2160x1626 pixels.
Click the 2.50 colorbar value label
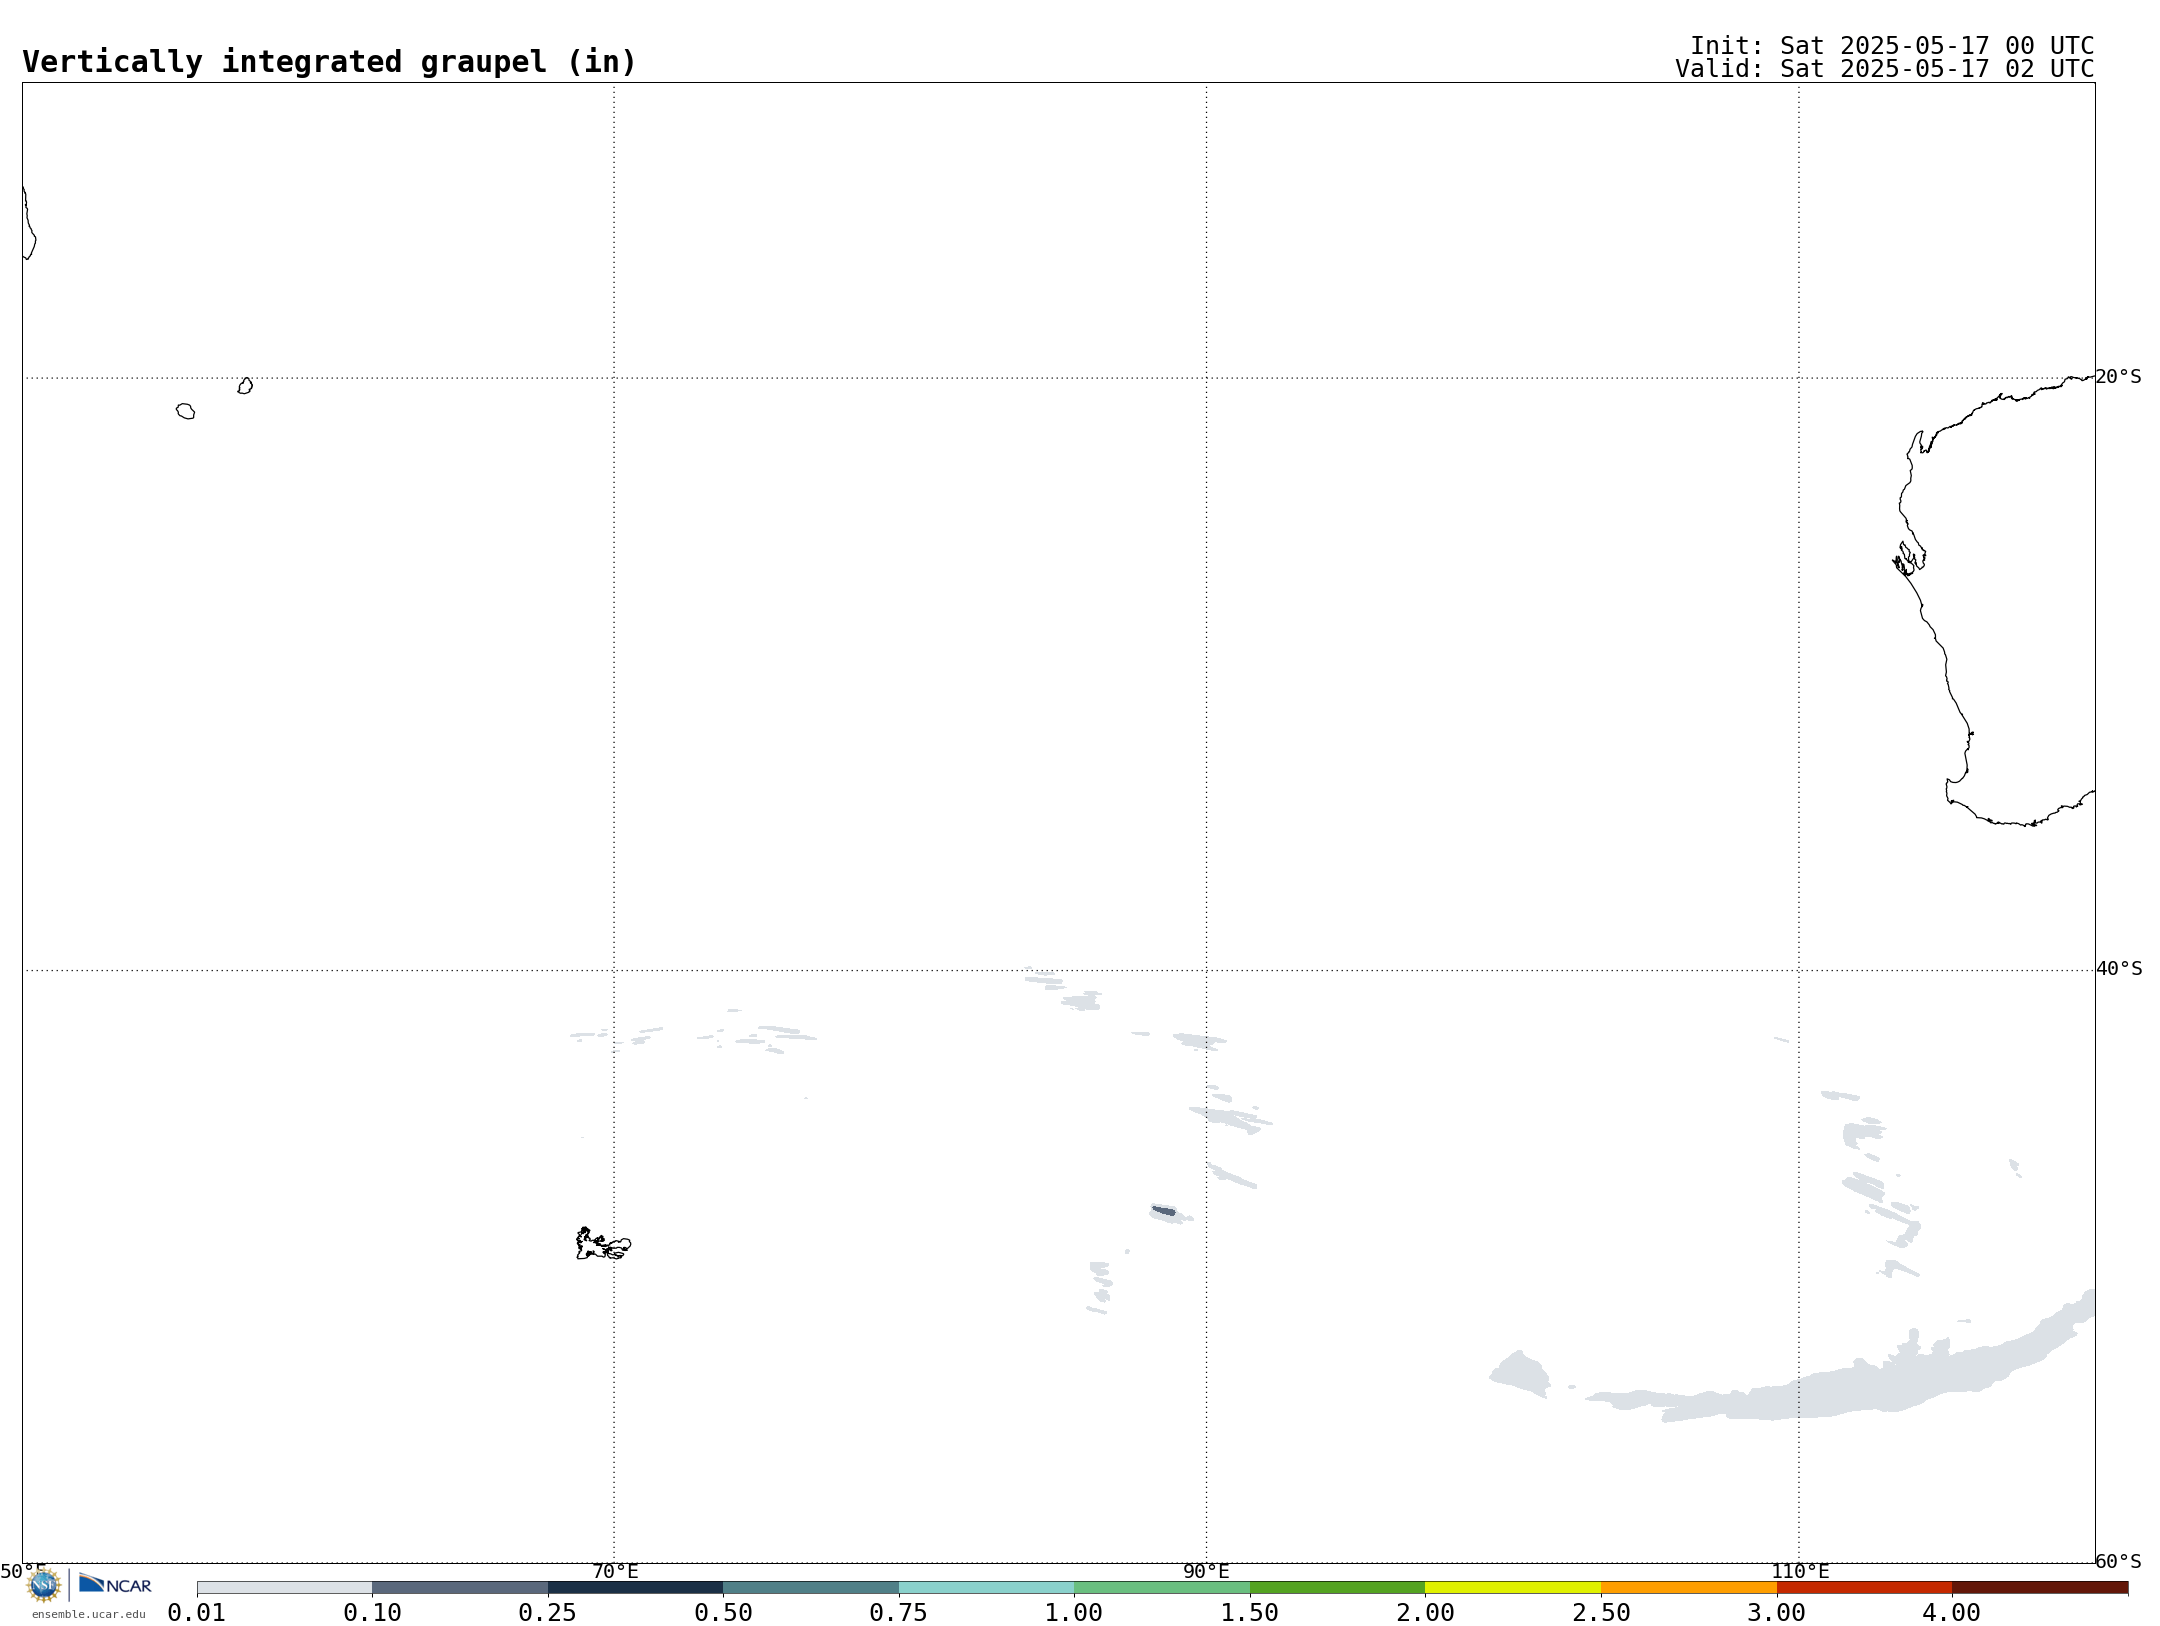tap(1601, 1613)
